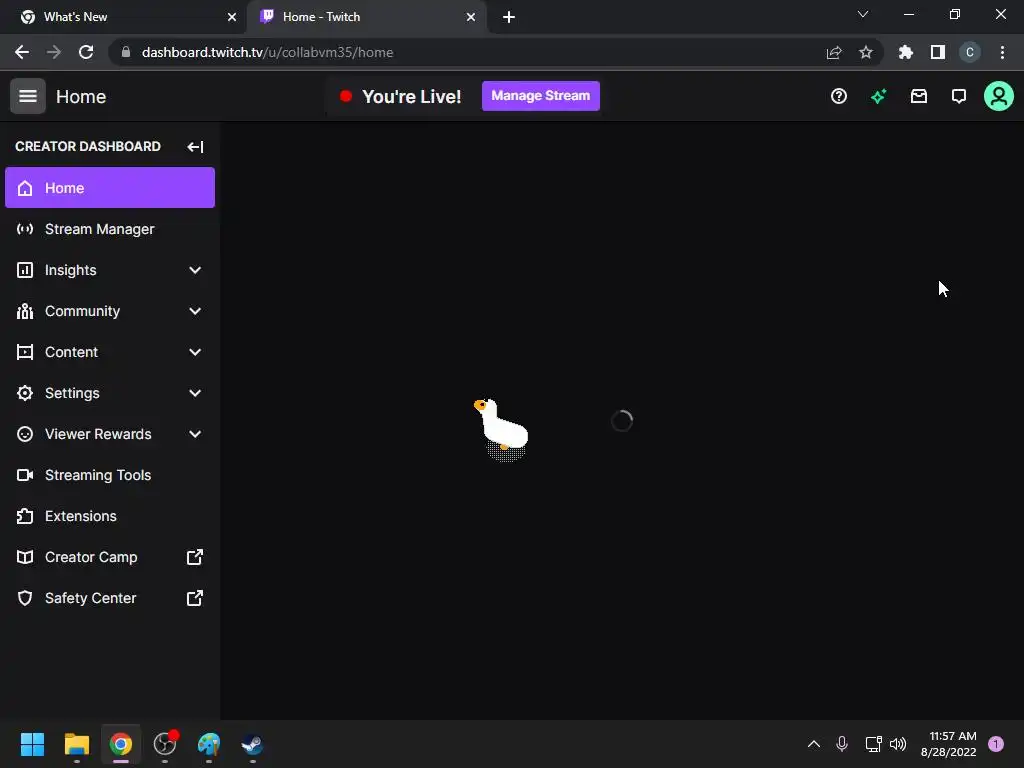Open Stream Manager page

tap(110, 229)
